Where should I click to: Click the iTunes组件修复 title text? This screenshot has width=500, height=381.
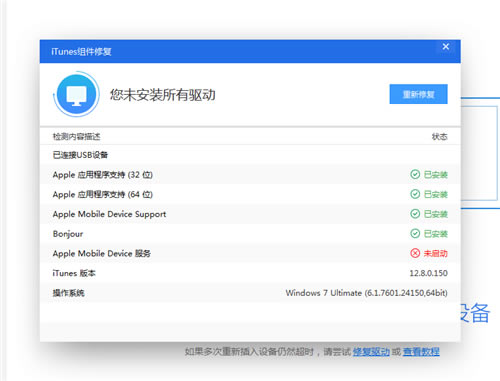(81, 52)
